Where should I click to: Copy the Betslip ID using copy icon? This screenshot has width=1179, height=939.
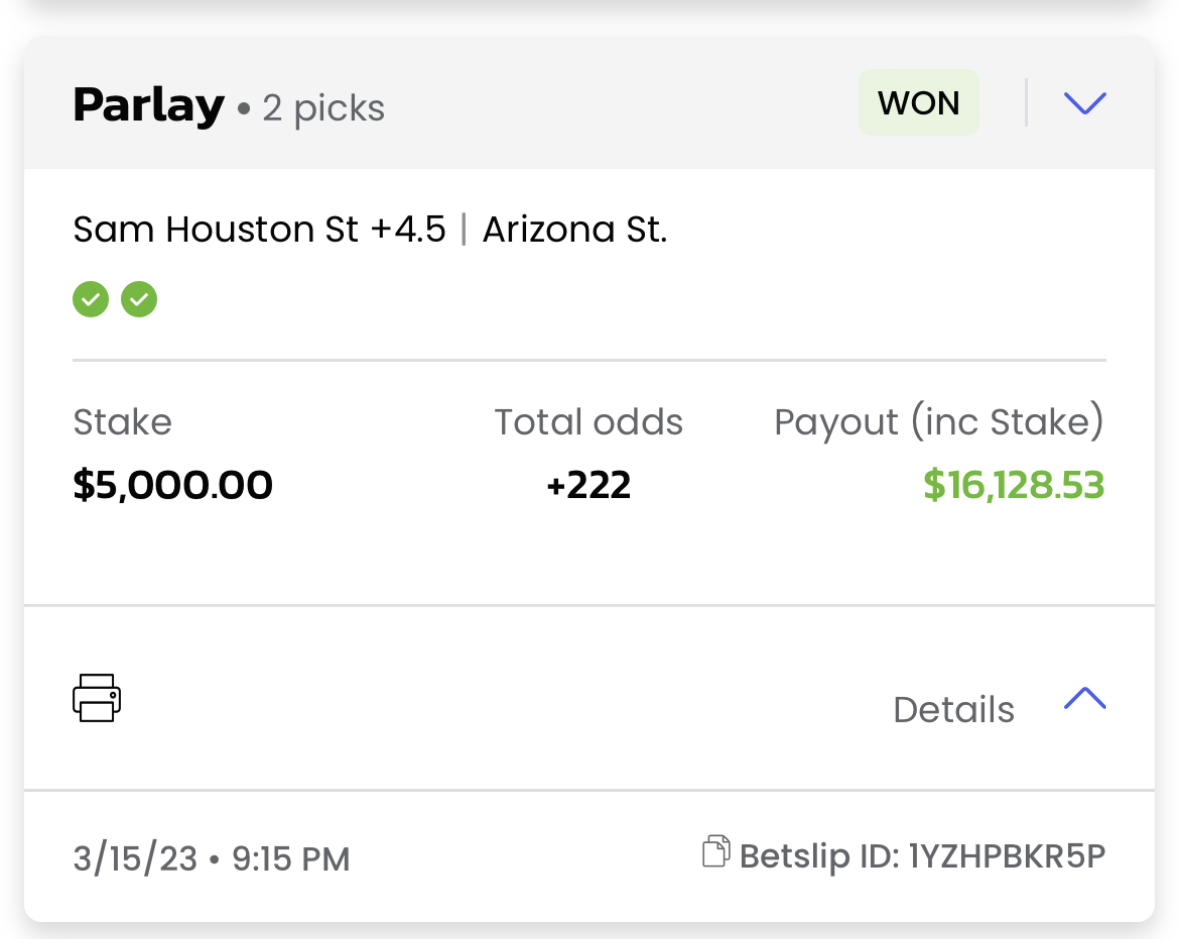tap(715, 853)
